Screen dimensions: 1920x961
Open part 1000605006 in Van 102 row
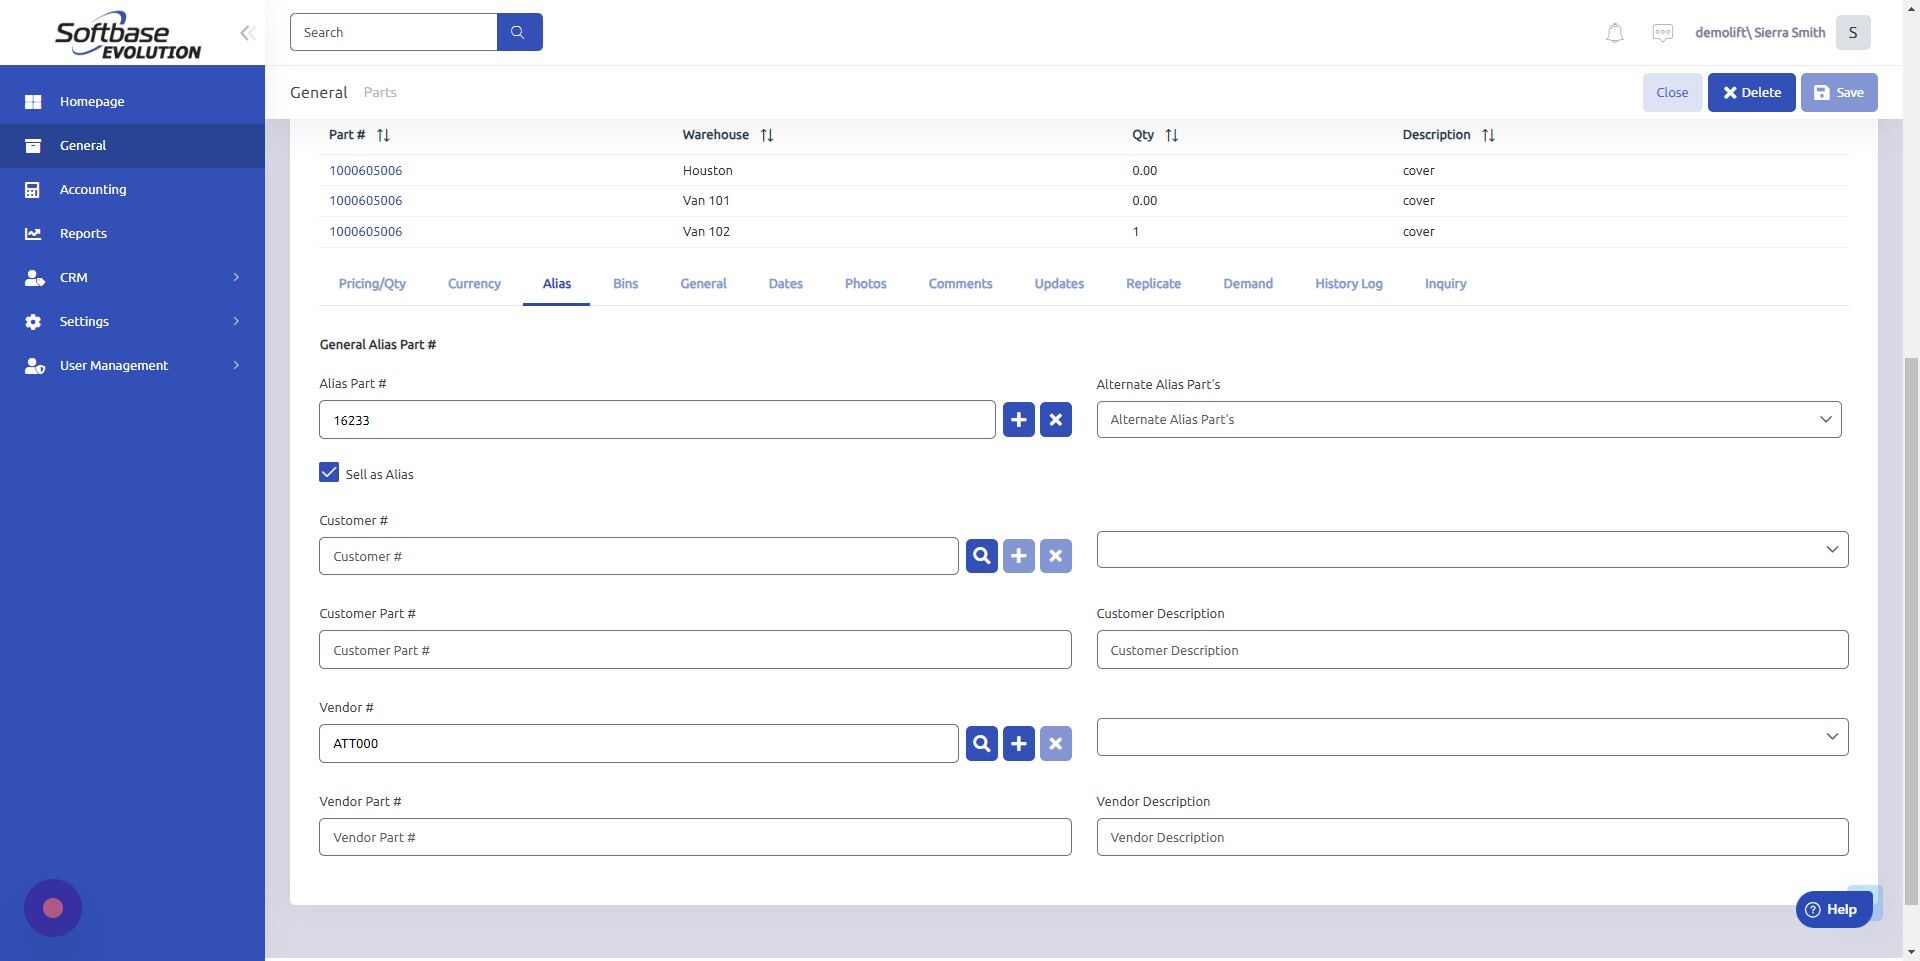coord(366,232)
